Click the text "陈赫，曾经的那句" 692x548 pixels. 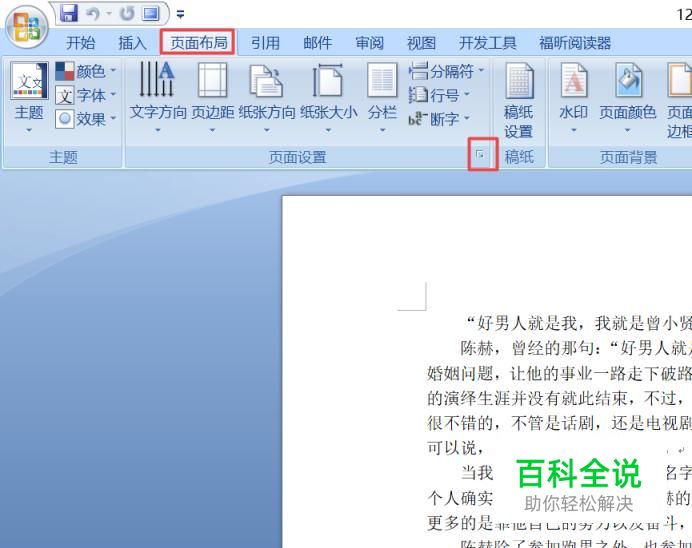527,349
